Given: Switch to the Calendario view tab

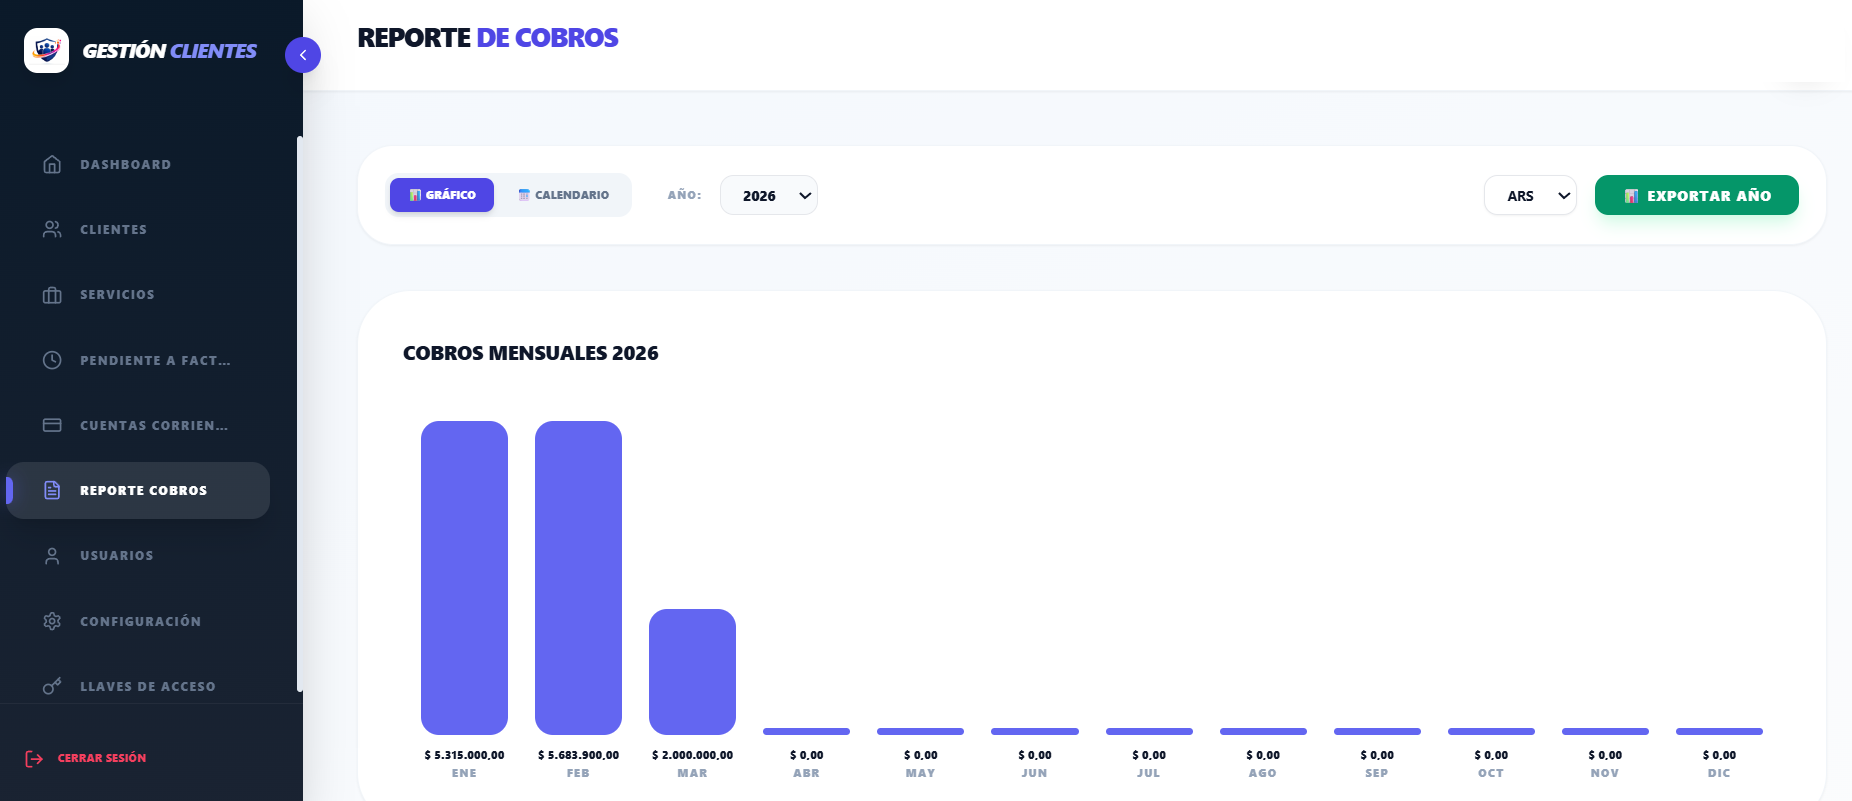Looking at the screenshot, I should [x=563, y=195].
